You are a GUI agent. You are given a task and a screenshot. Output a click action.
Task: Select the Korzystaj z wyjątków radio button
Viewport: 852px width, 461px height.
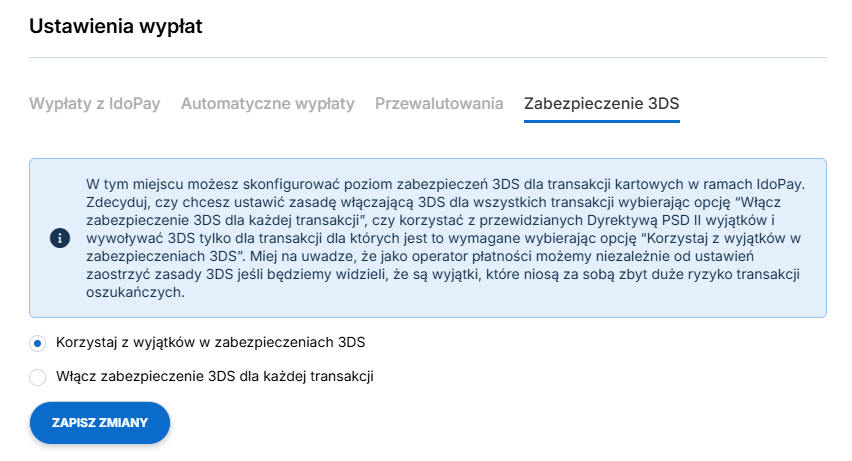(37, 343)
